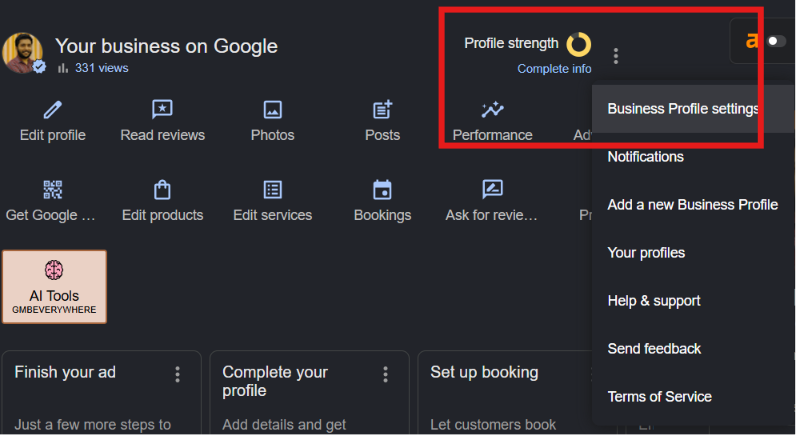Click the Your business on Google heading
Image resolution: width=796 pixels, height=435 pixels.
click(167, 46)
